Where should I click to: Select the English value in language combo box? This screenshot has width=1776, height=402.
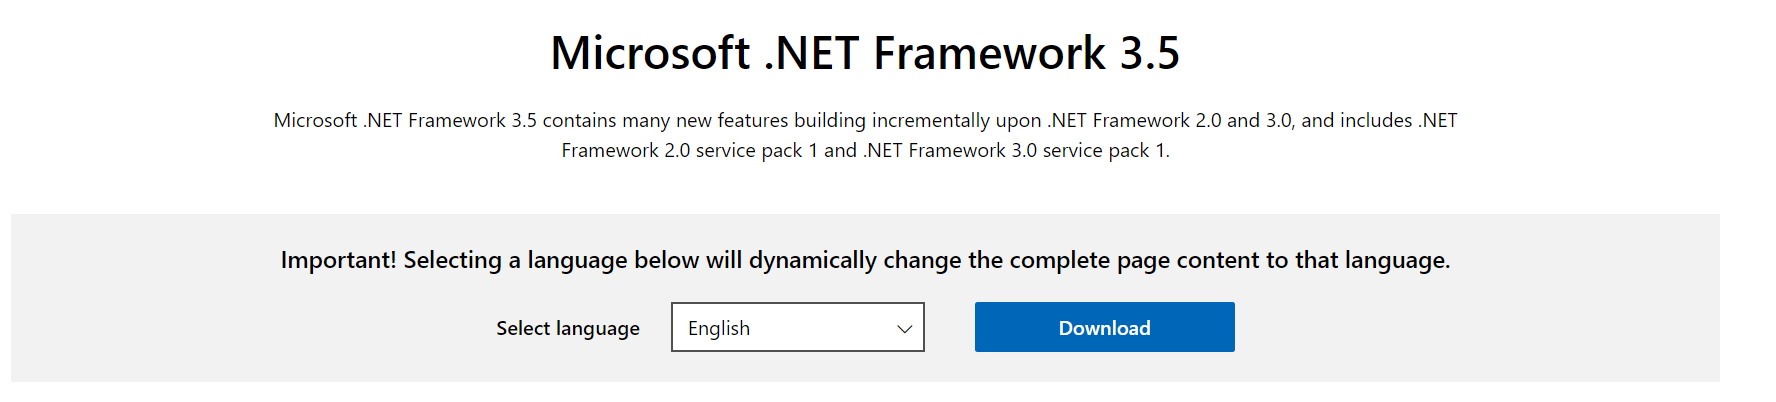(719, 328)
